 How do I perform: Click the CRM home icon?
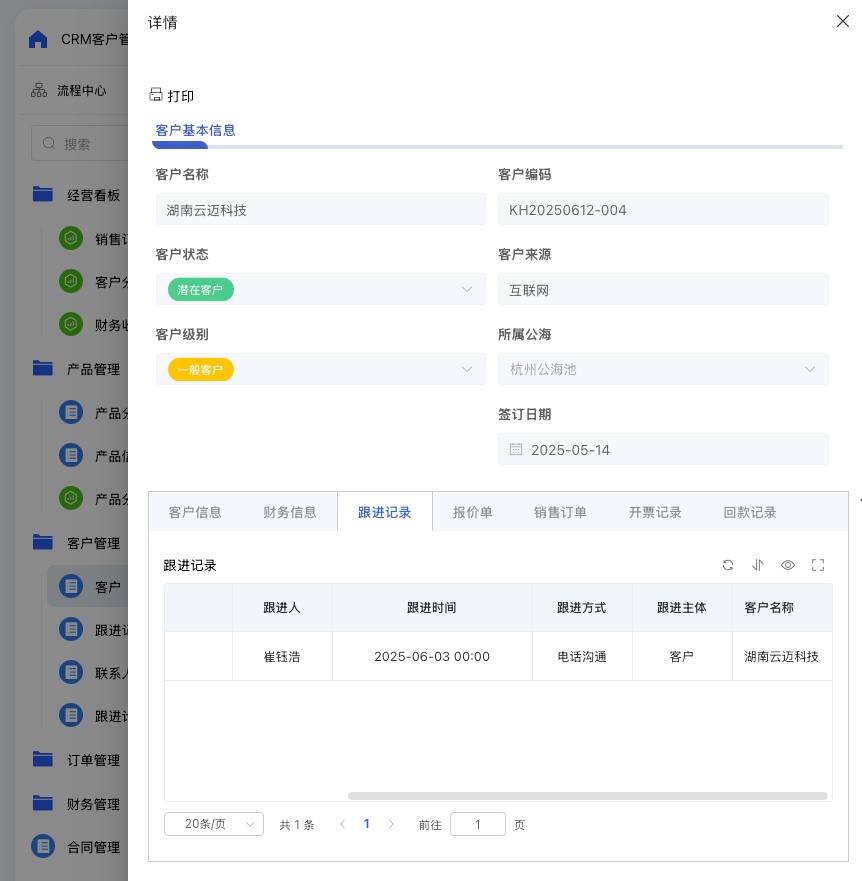pos(38,39)
